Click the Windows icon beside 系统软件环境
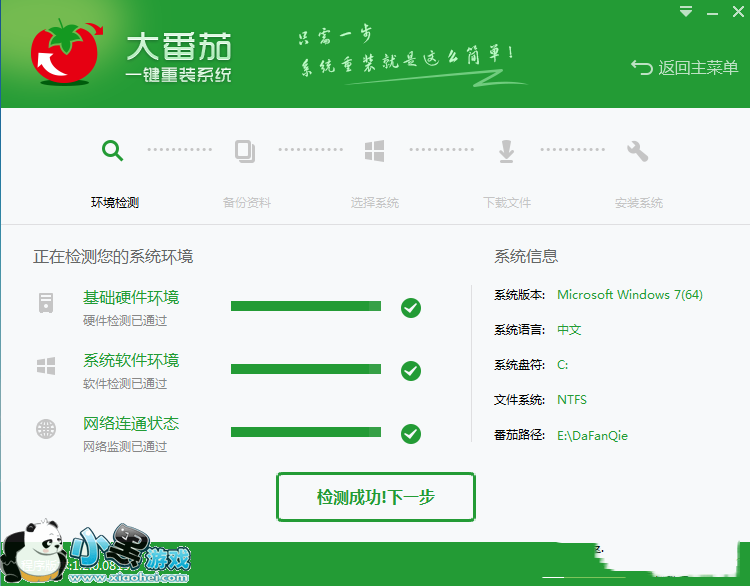The height and width of the screenshot is (586, 750). tap(46, 366)
